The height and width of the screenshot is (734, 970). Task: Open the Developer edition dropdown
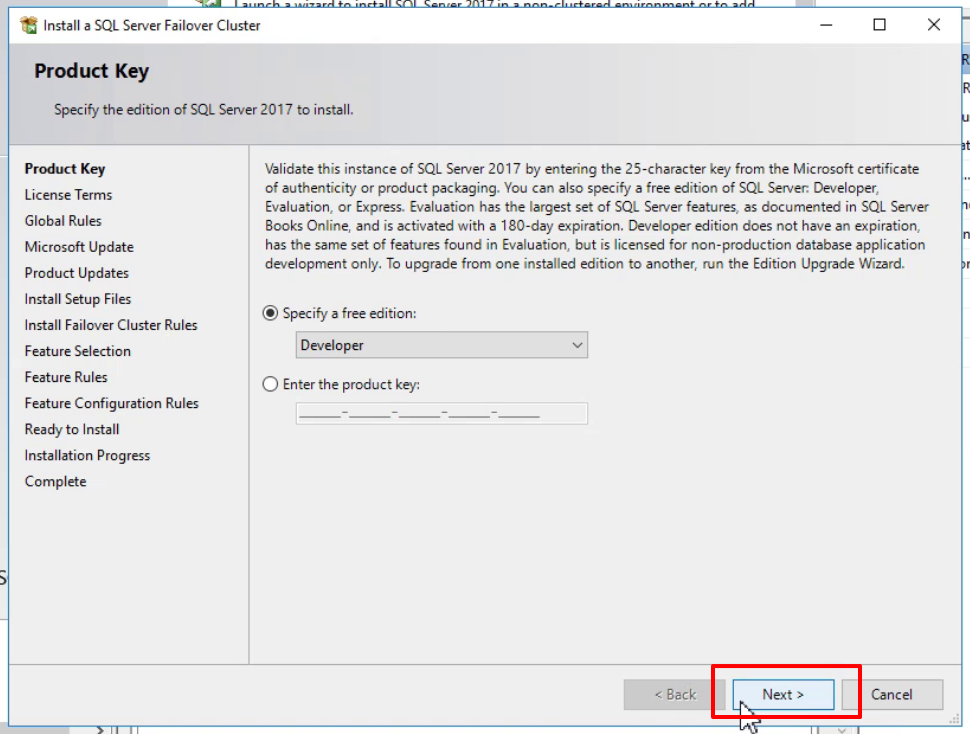[x=442, y=345]
